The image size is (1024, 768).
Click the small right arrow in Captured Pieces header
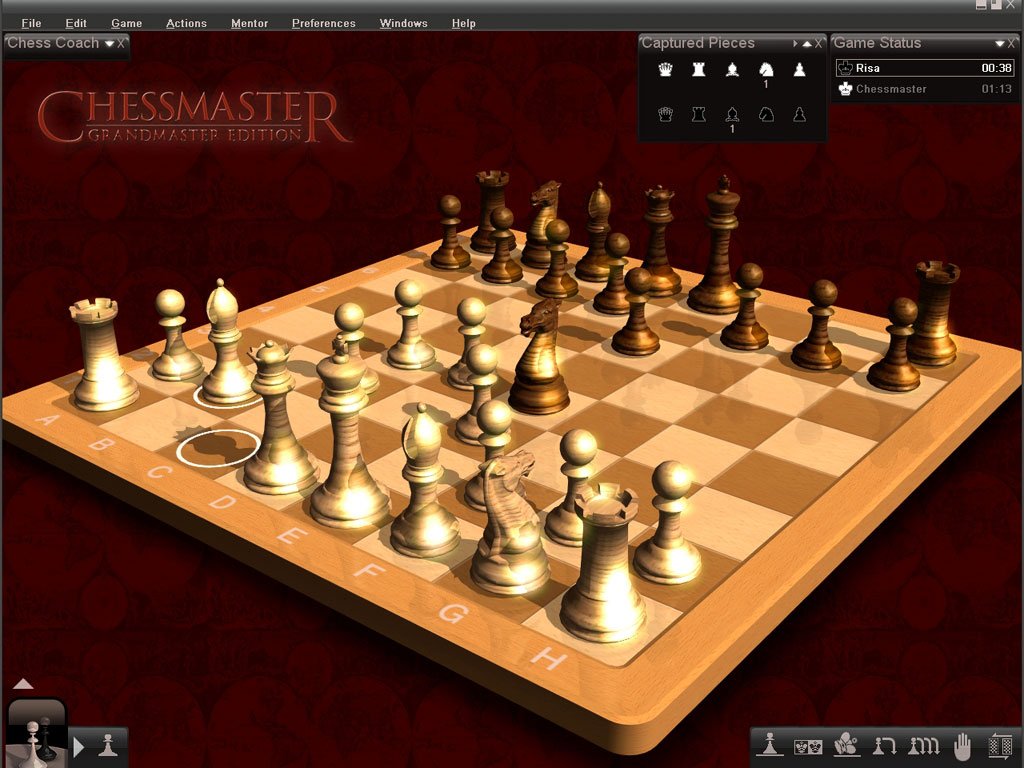click(x=795, y=43)
